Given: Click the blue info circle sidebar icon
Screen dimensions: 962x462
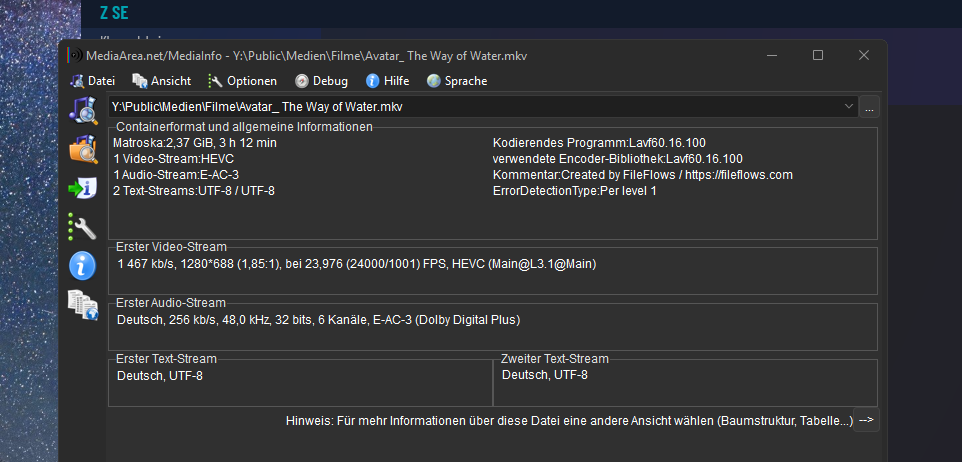Looking at the screenshot, I should click(x=83, y=266).
